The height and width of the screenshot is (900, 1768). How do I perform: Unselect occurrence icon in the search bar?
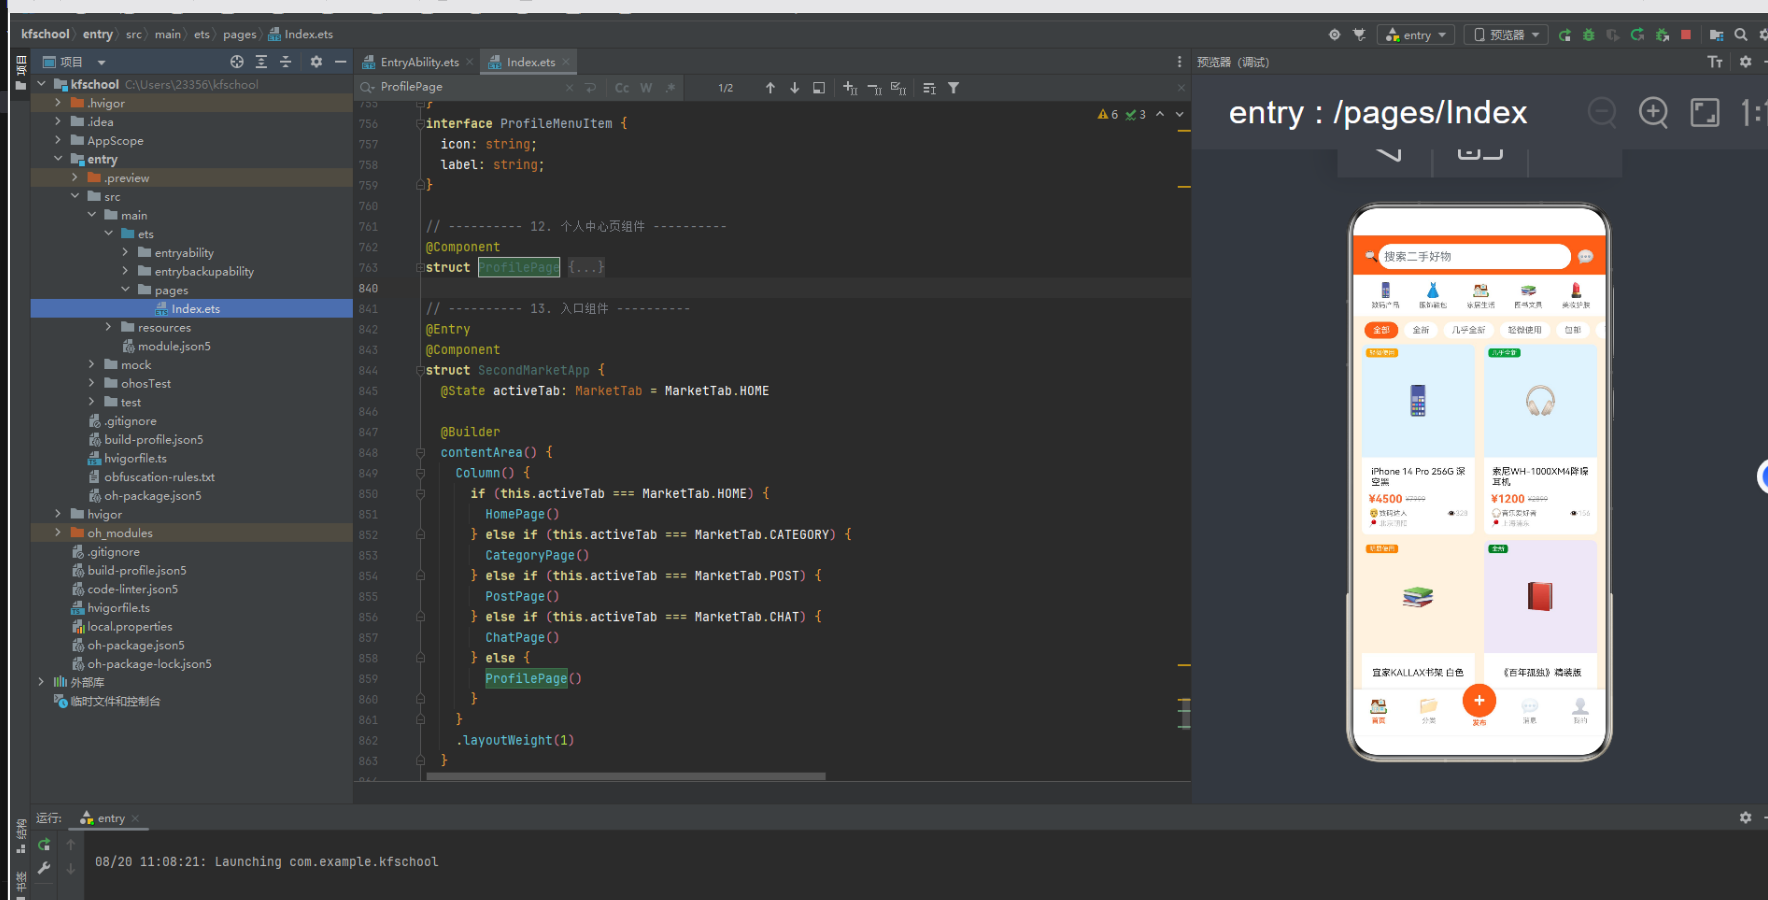874,88
